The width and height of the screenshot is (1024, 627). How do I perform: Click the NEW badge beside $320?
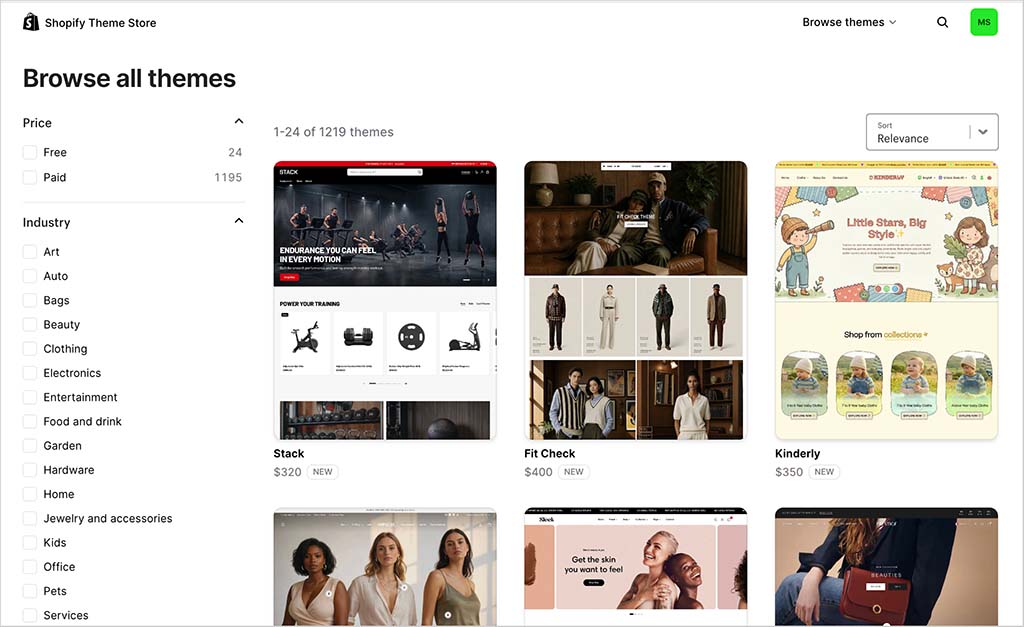(x=323, y=472)
